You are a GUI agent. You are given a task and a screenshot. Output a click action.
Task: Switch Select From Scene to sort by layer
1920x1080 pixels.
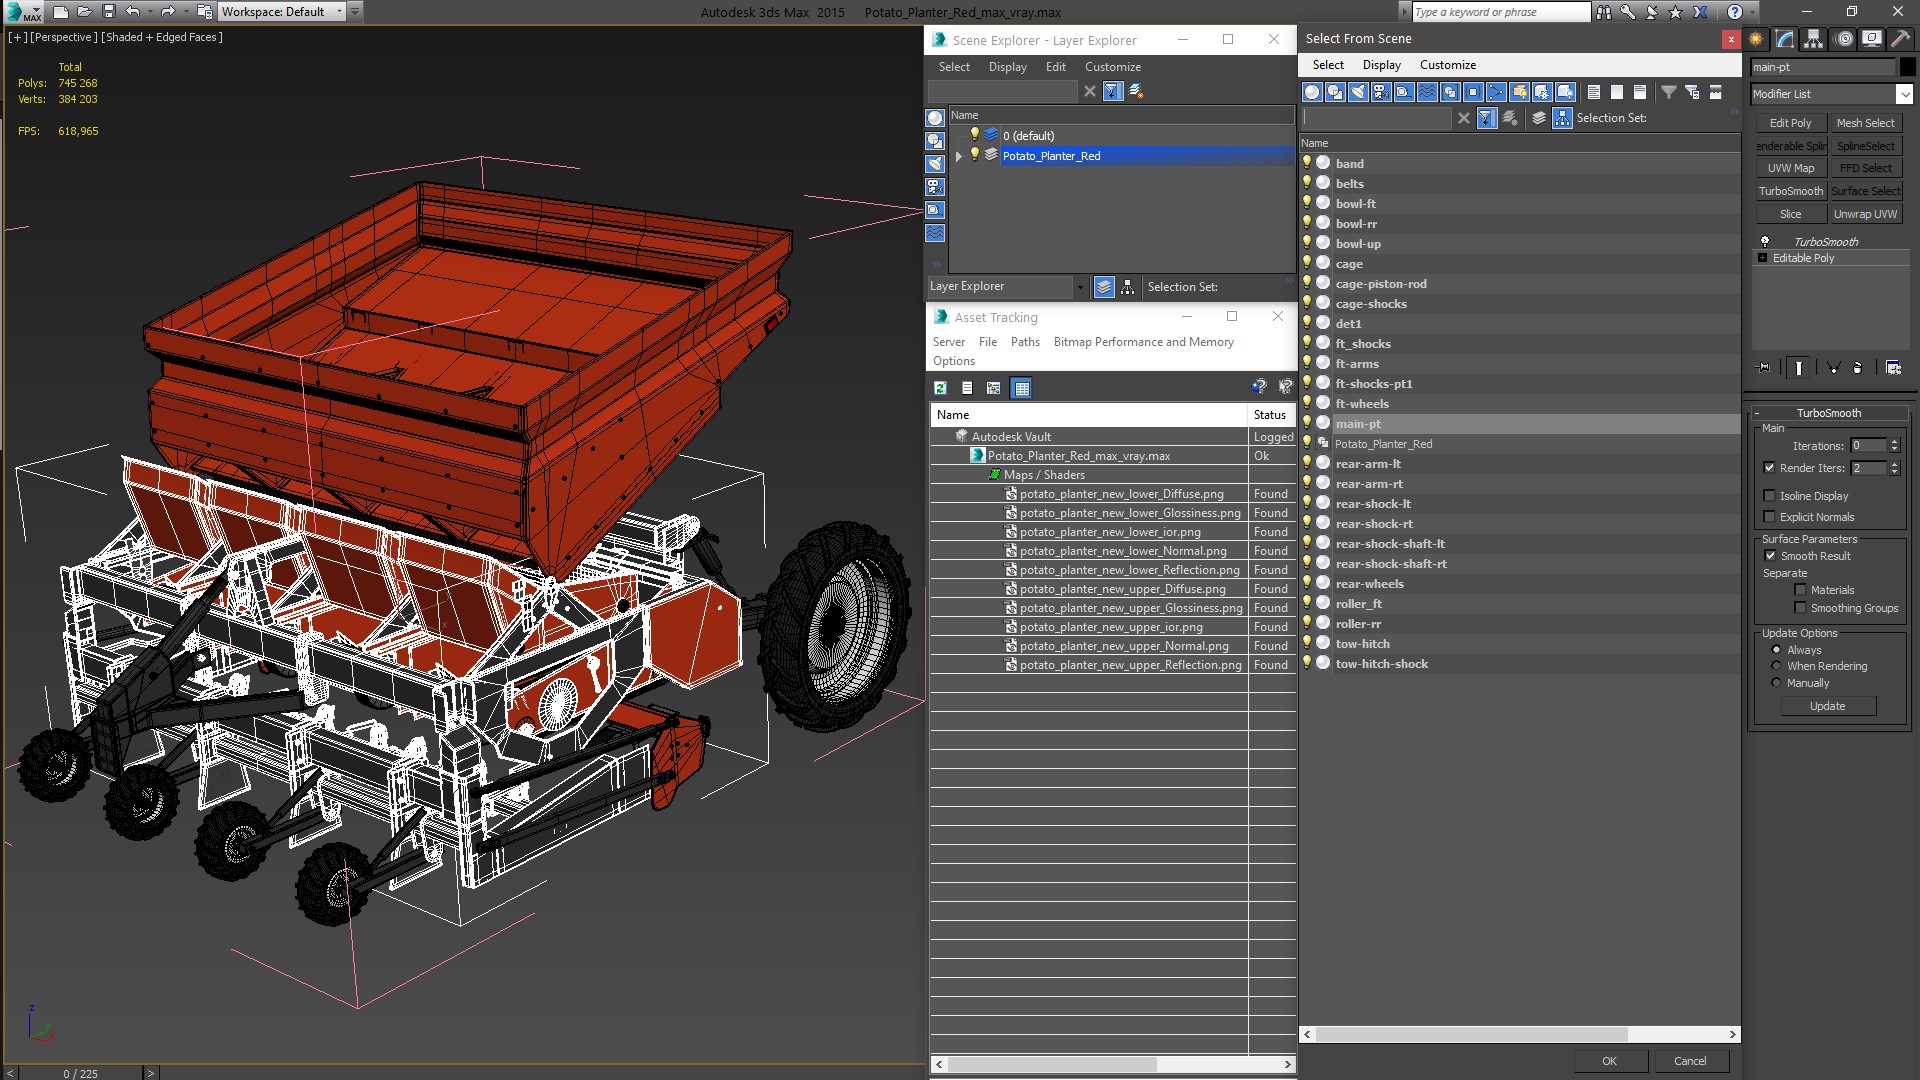click(x=1539, y=118)
